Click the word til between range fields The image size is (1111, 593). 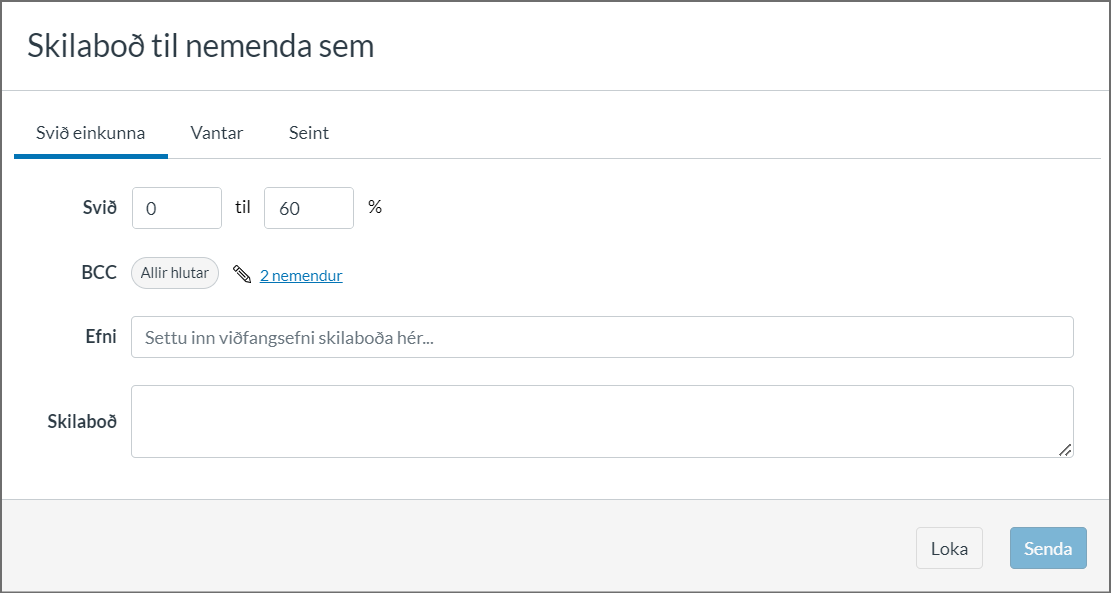[243, 207]
